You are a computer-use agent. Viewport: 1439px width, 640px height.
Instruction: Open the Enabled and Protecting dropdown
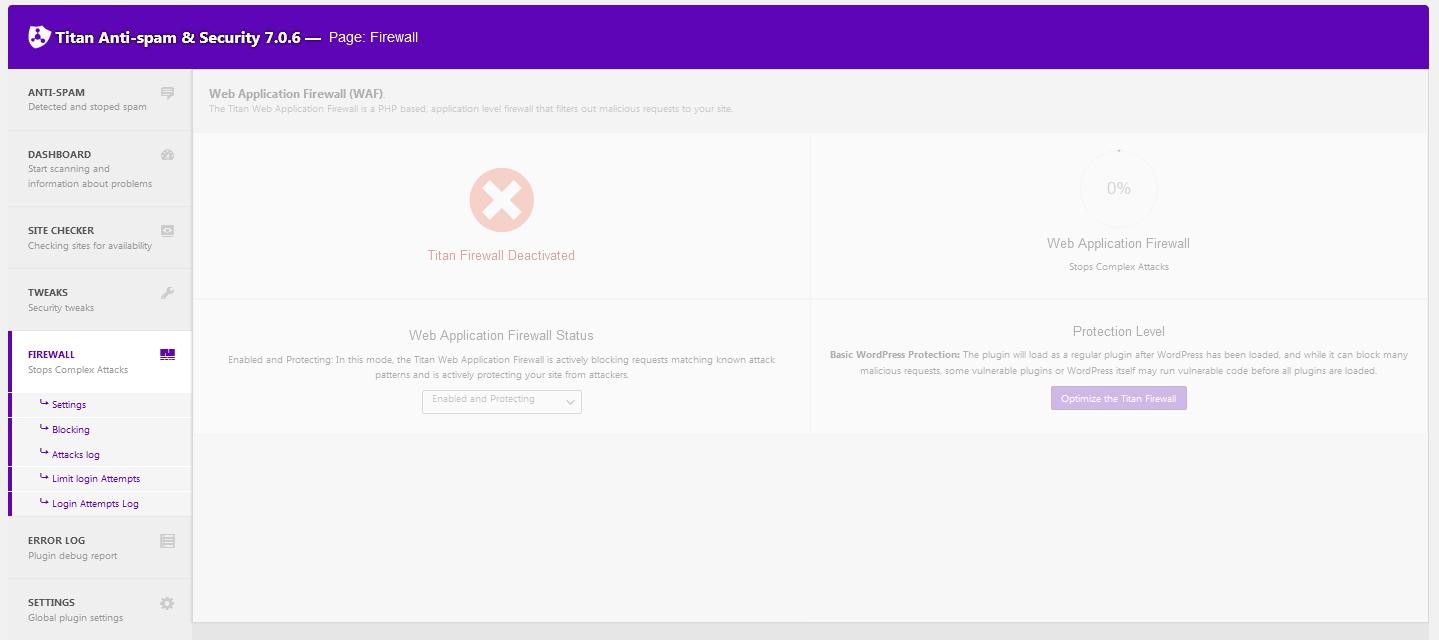502,401
